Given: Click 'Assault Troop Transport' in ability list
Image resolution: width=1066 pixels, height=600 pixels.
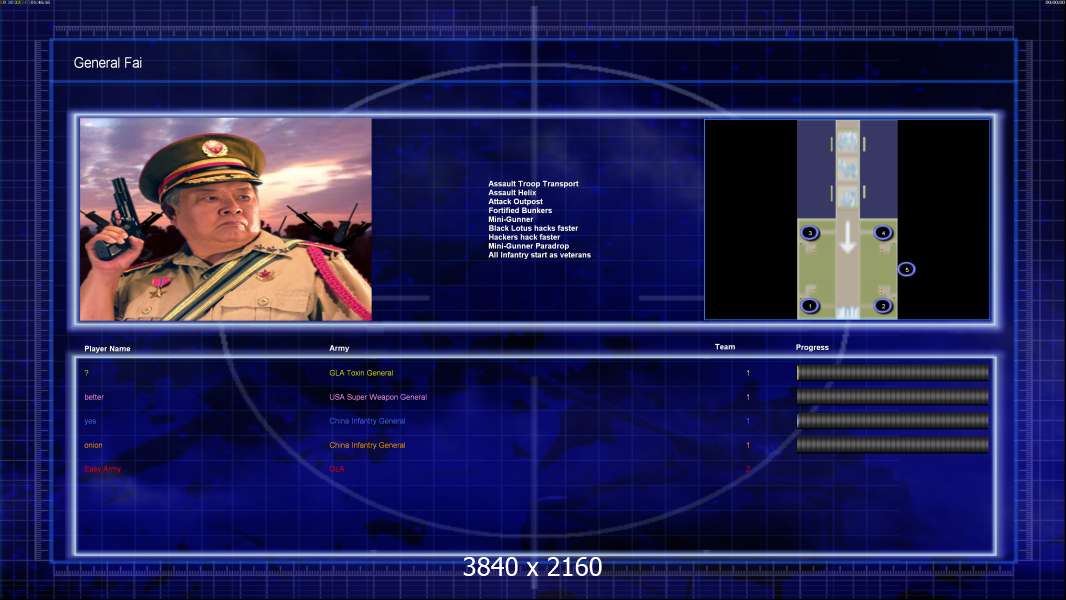Looking at the screenshot, I should click(x=533, y=183).
